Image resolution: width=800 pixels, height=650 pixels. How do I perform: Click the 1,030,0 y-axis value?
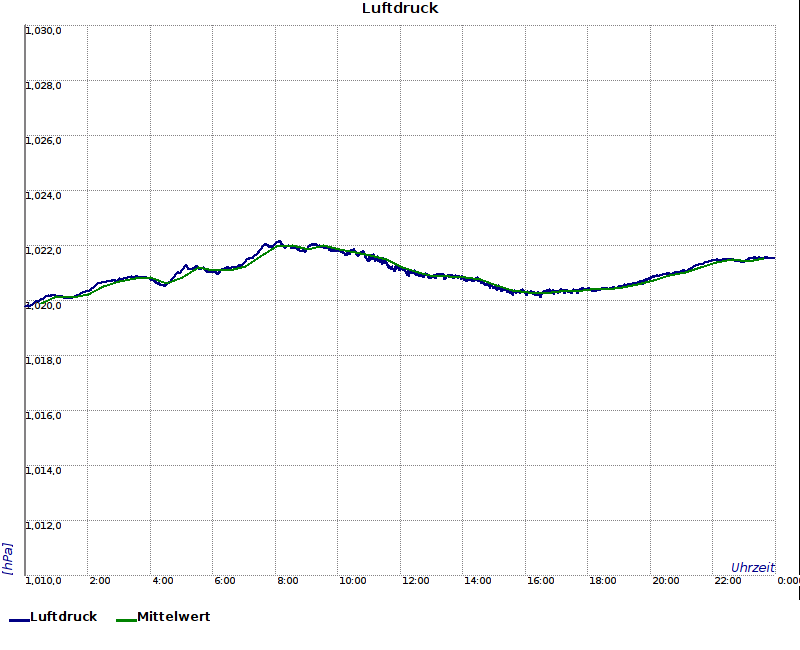pos(43,31)
